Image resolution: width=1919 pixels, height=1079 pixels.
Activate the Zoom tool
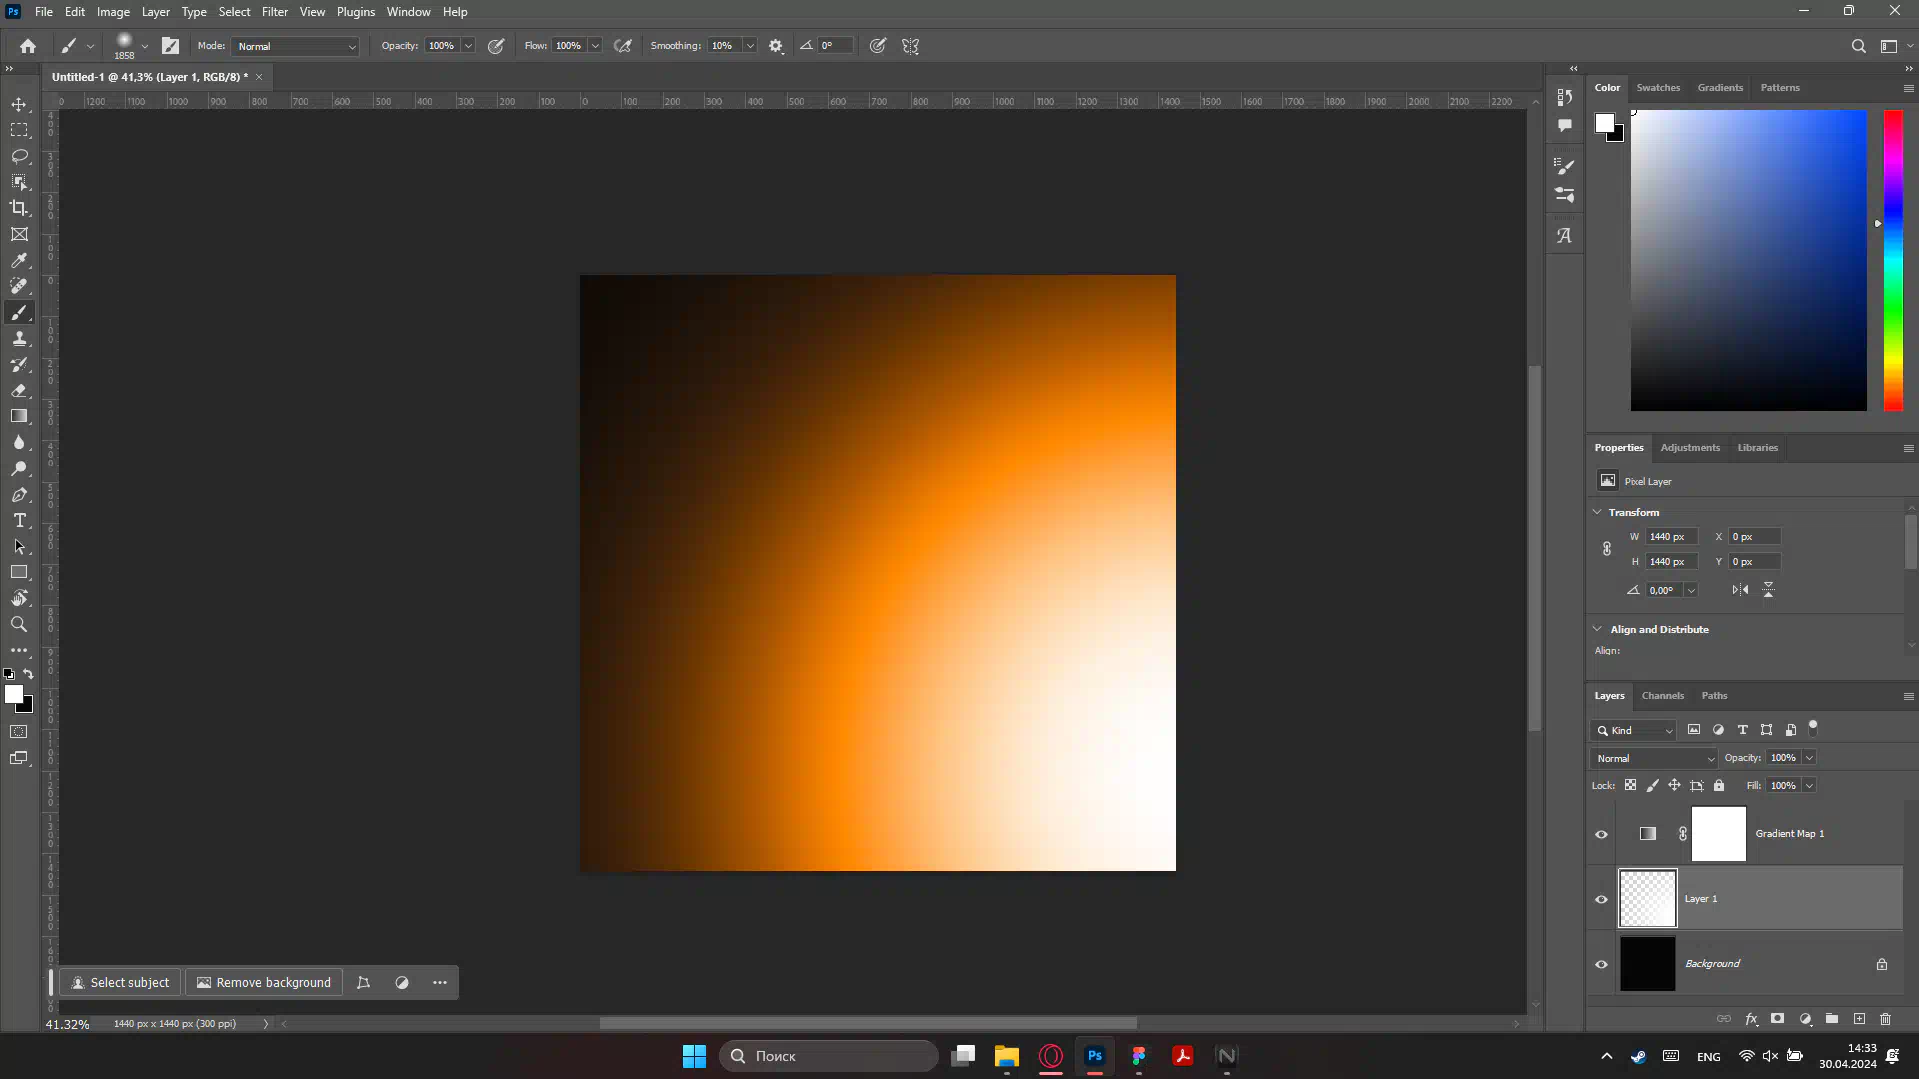(19, 625)
